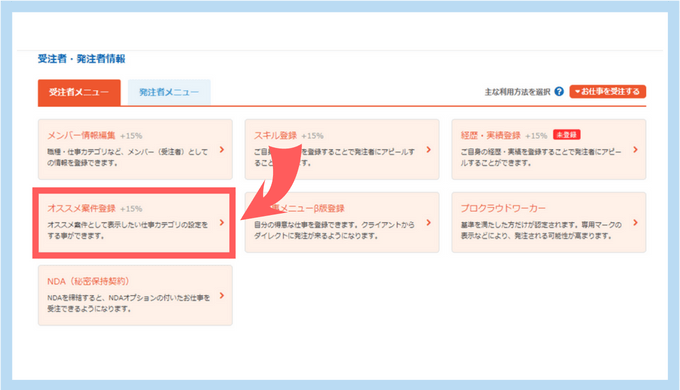Click chevron arrow on オススメ案件登録 card
The width and height of the screenshot is (680, 390).
click(x=222, y=223)
